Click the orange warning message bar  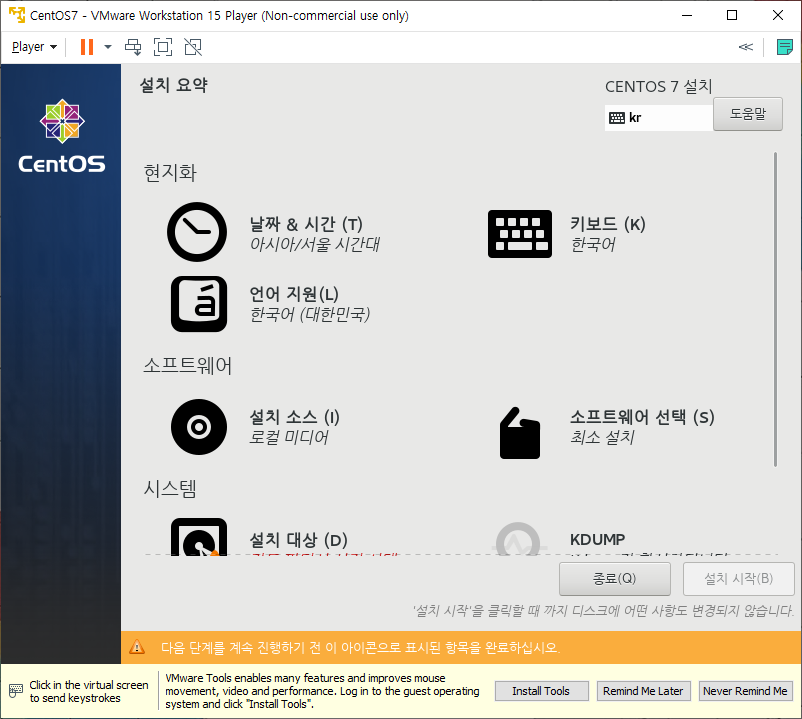pyautogui.click(x=461, y=647)
